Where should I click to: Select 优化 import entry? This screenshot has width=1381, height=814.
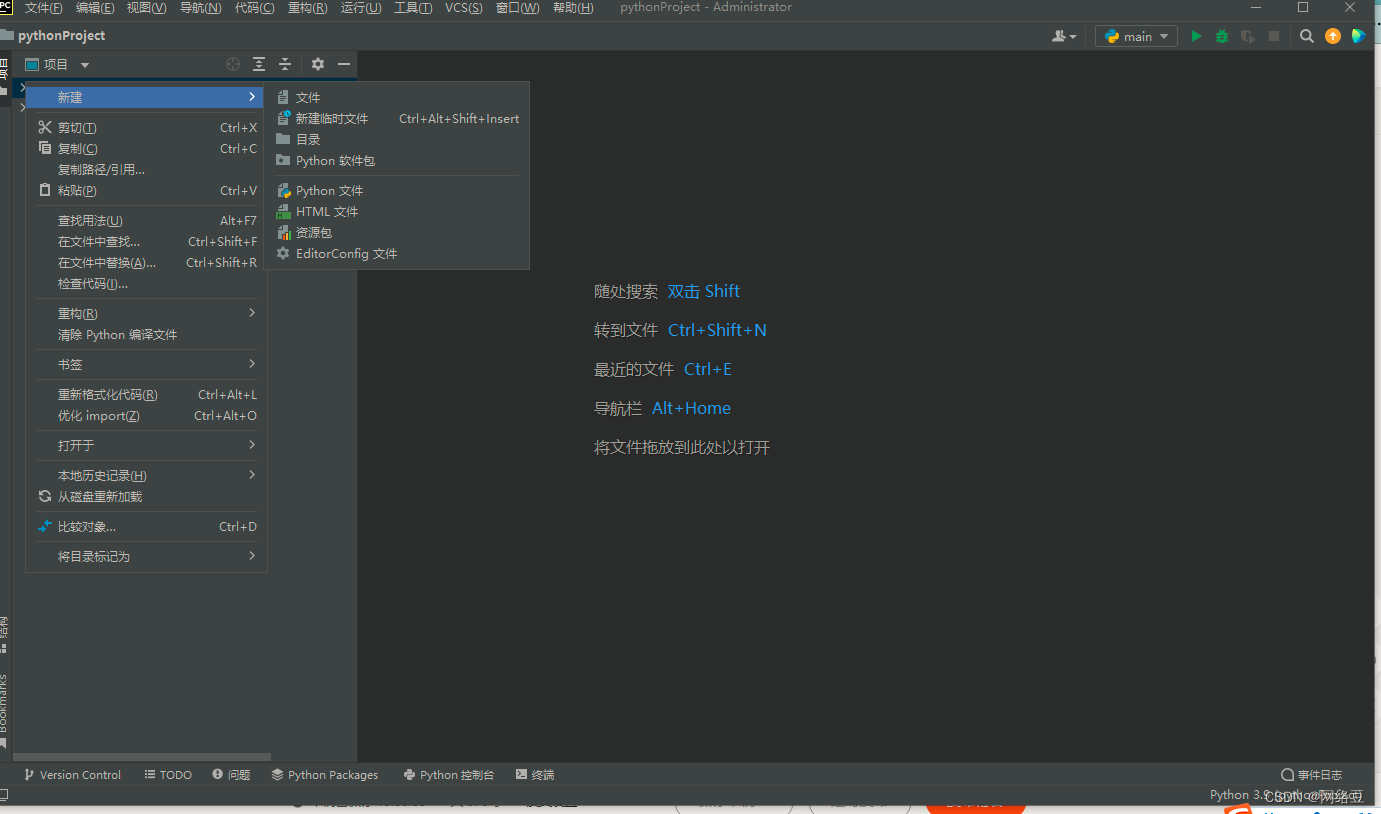(146, 415)
